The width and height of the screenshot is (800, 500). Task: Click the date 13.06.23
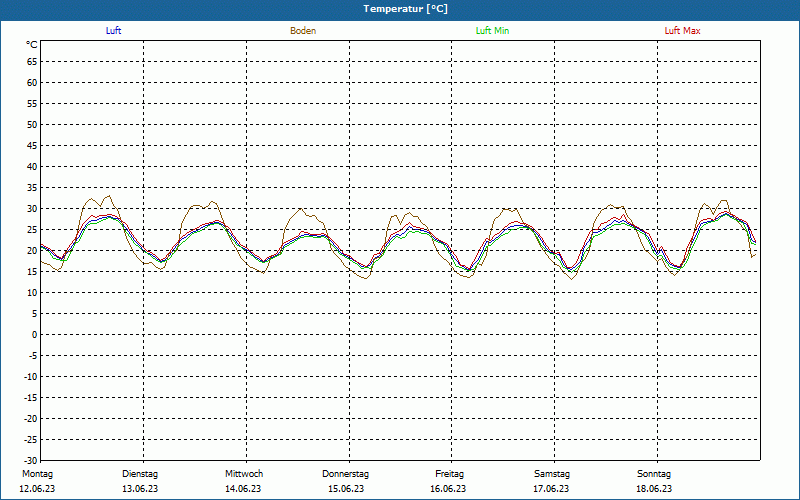click(140, 489)
